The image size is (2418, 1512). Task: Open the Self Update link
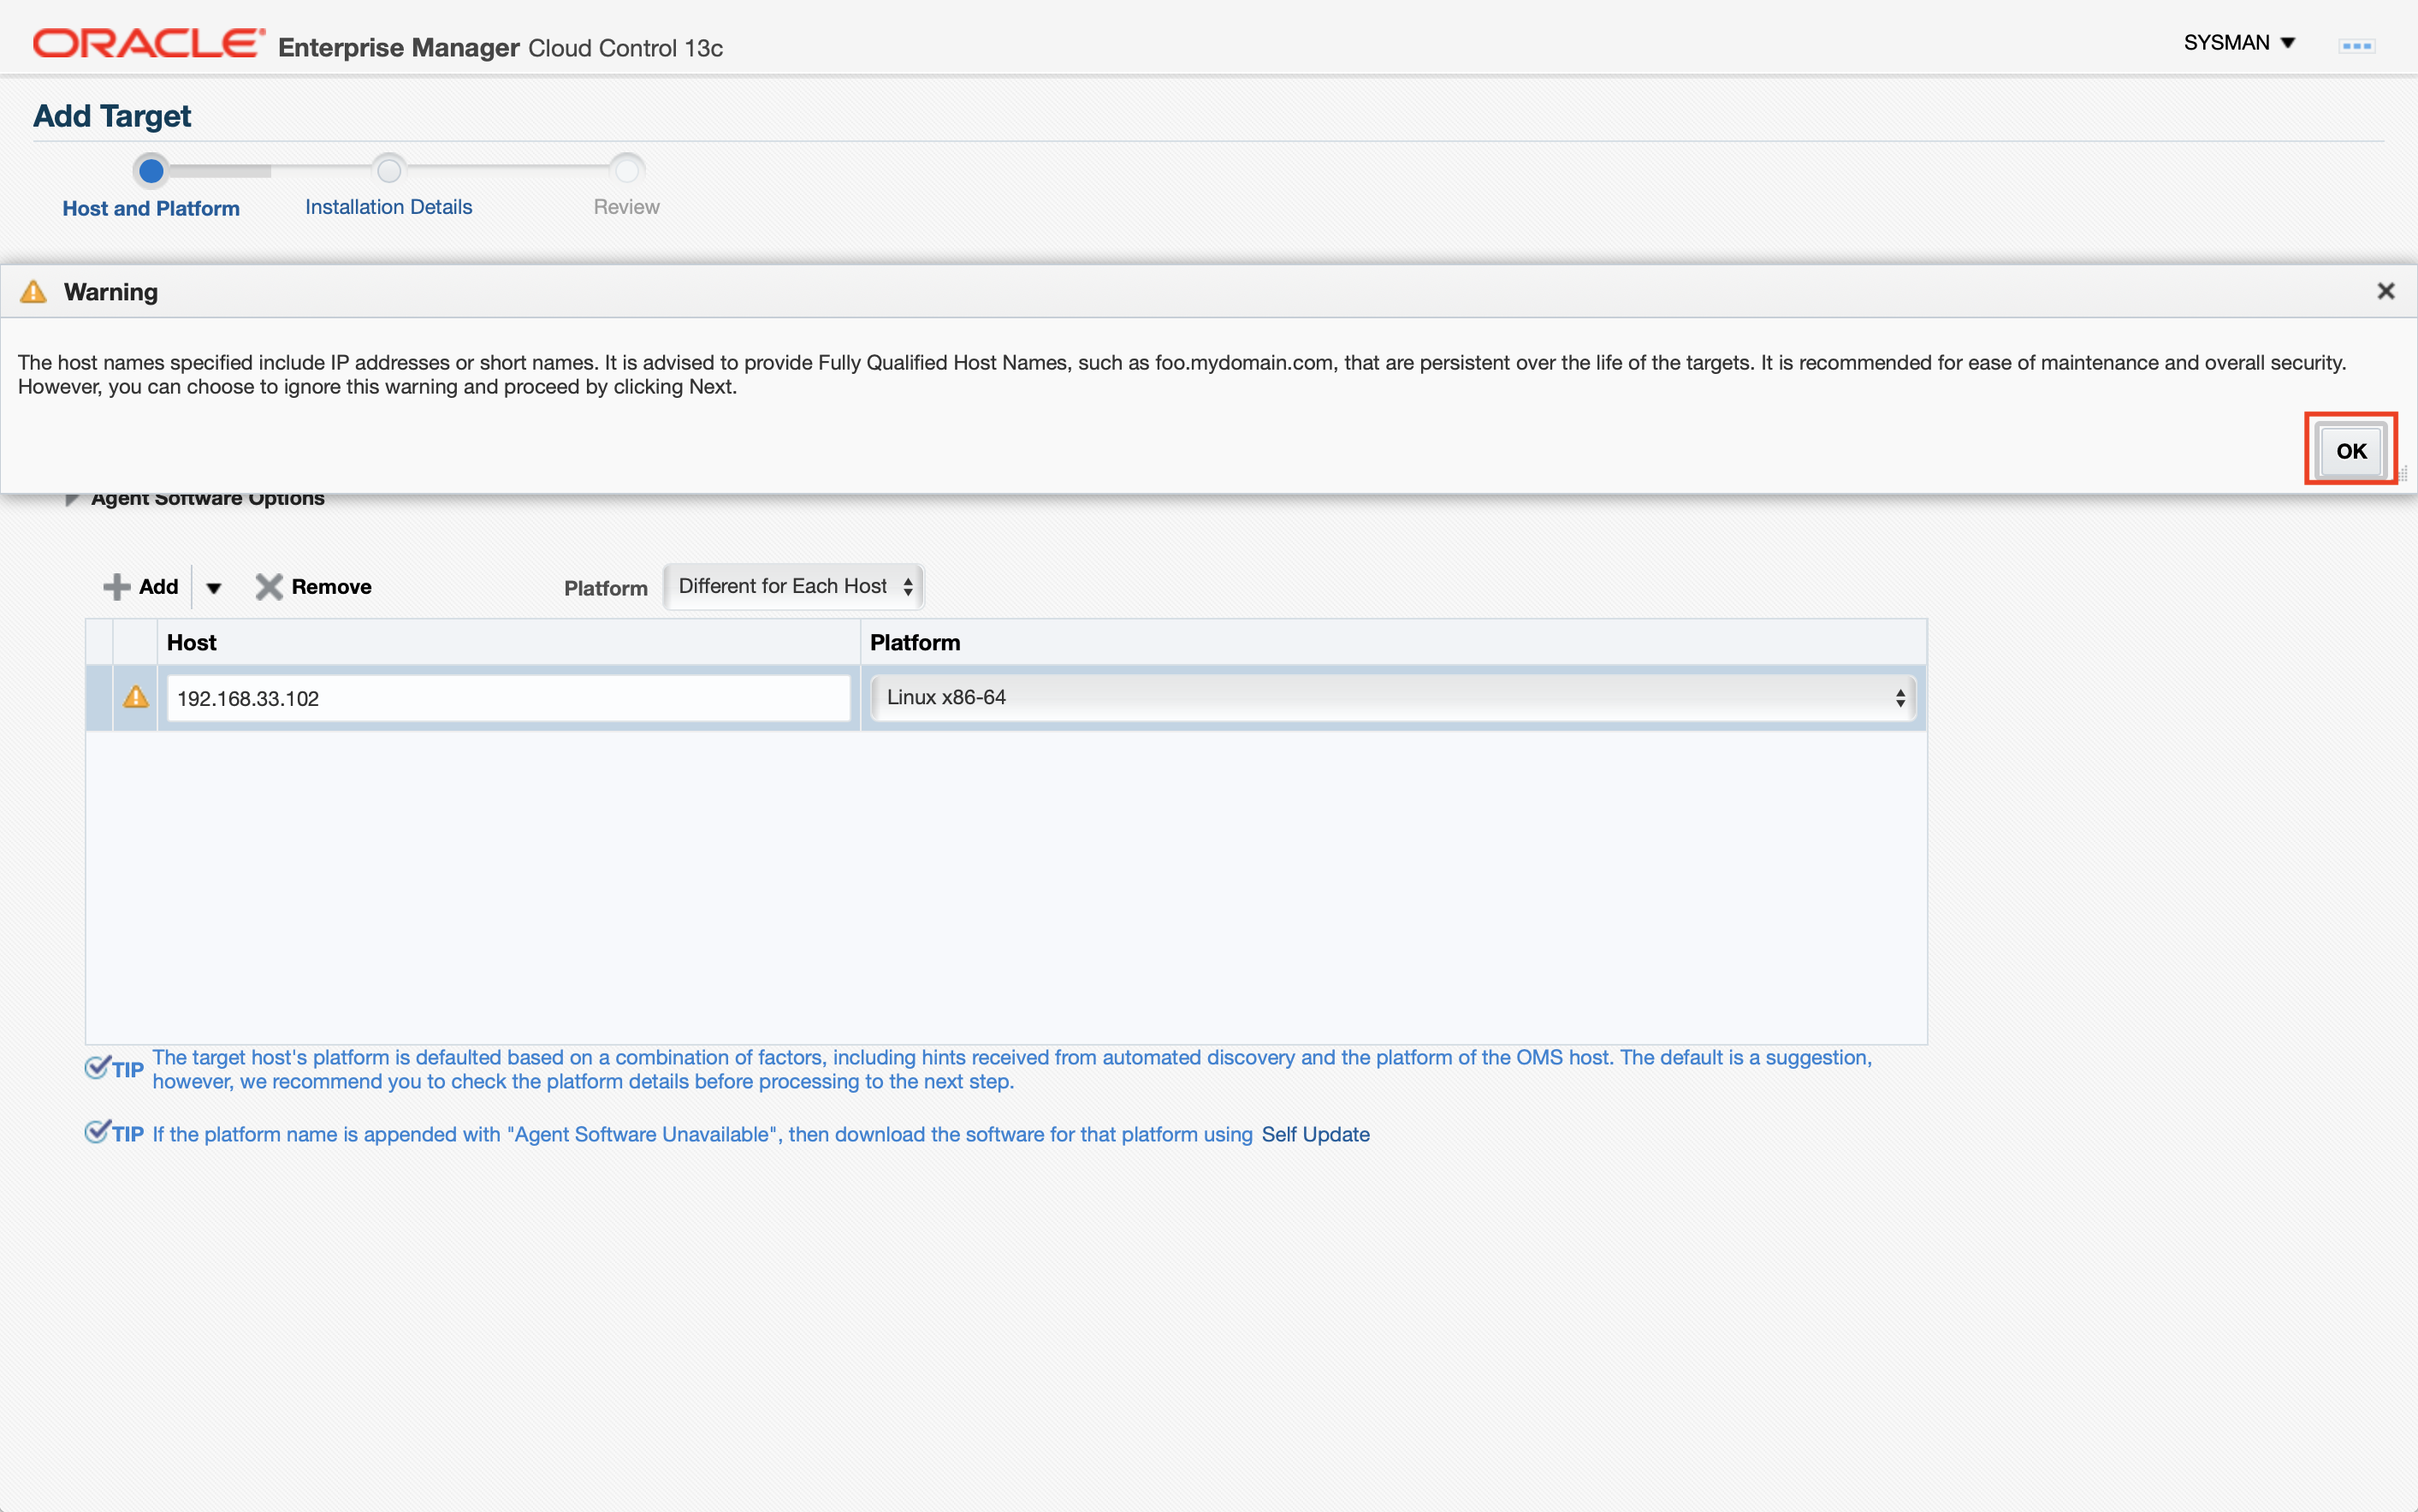[1315, 1134]
